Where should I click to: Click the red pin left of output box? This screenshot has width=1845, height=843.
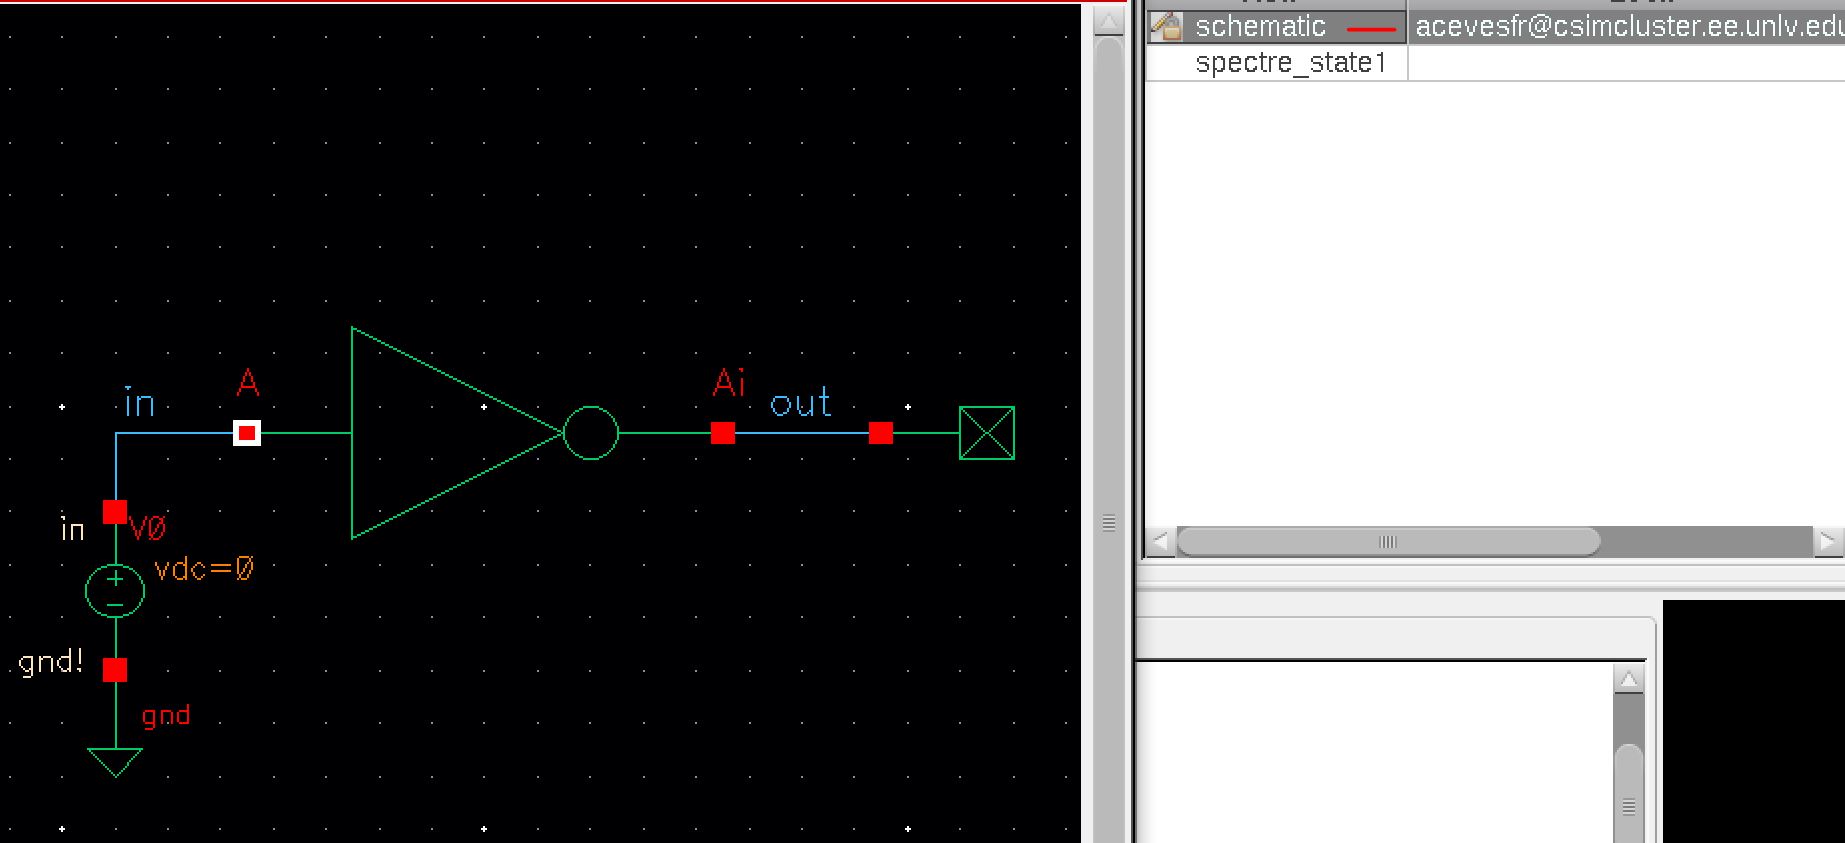(881, 433)
